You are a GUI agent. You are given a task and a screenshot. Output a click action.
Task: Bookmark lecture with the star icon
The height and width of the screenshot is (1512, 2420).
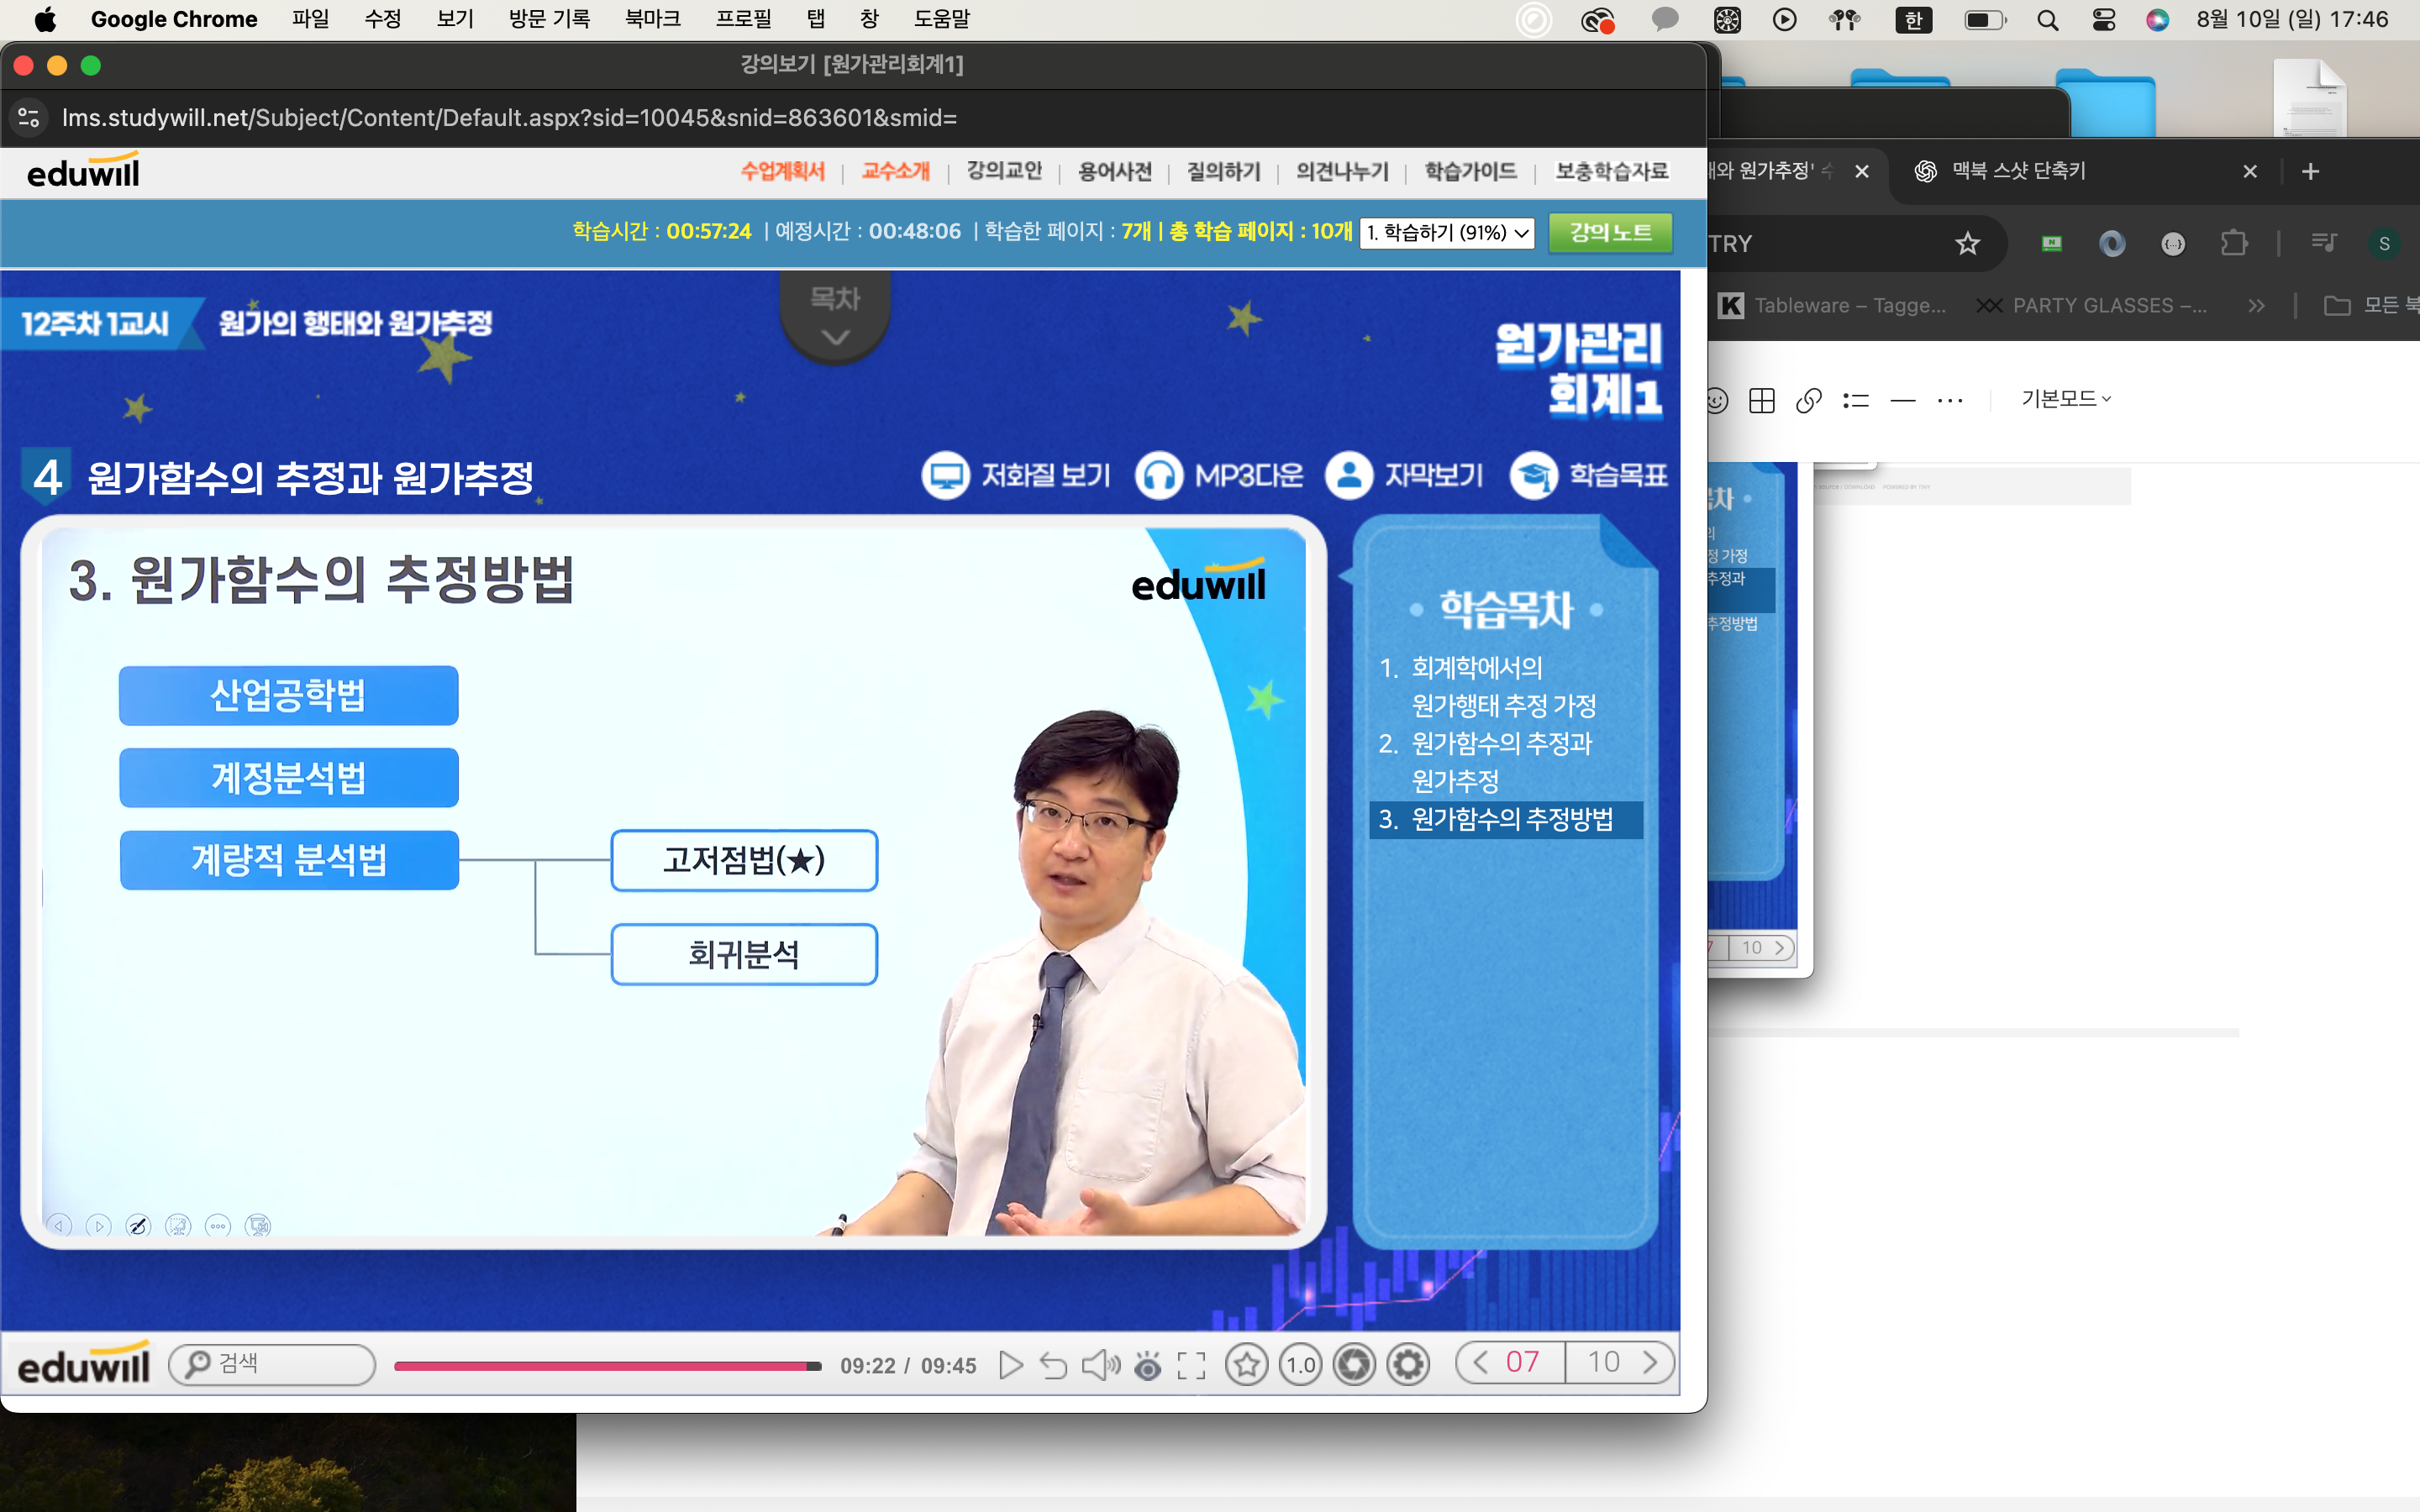tap(1246, 1365)
